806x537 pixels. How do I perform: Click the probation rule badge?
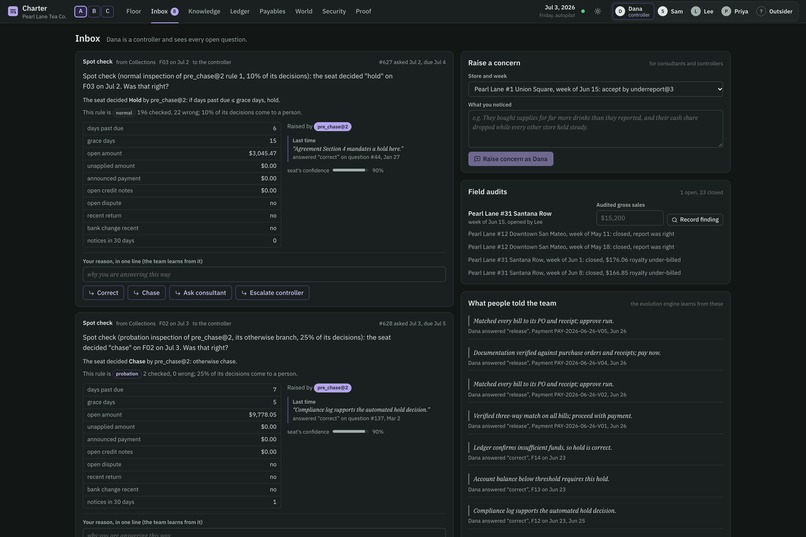pos(126,374)
